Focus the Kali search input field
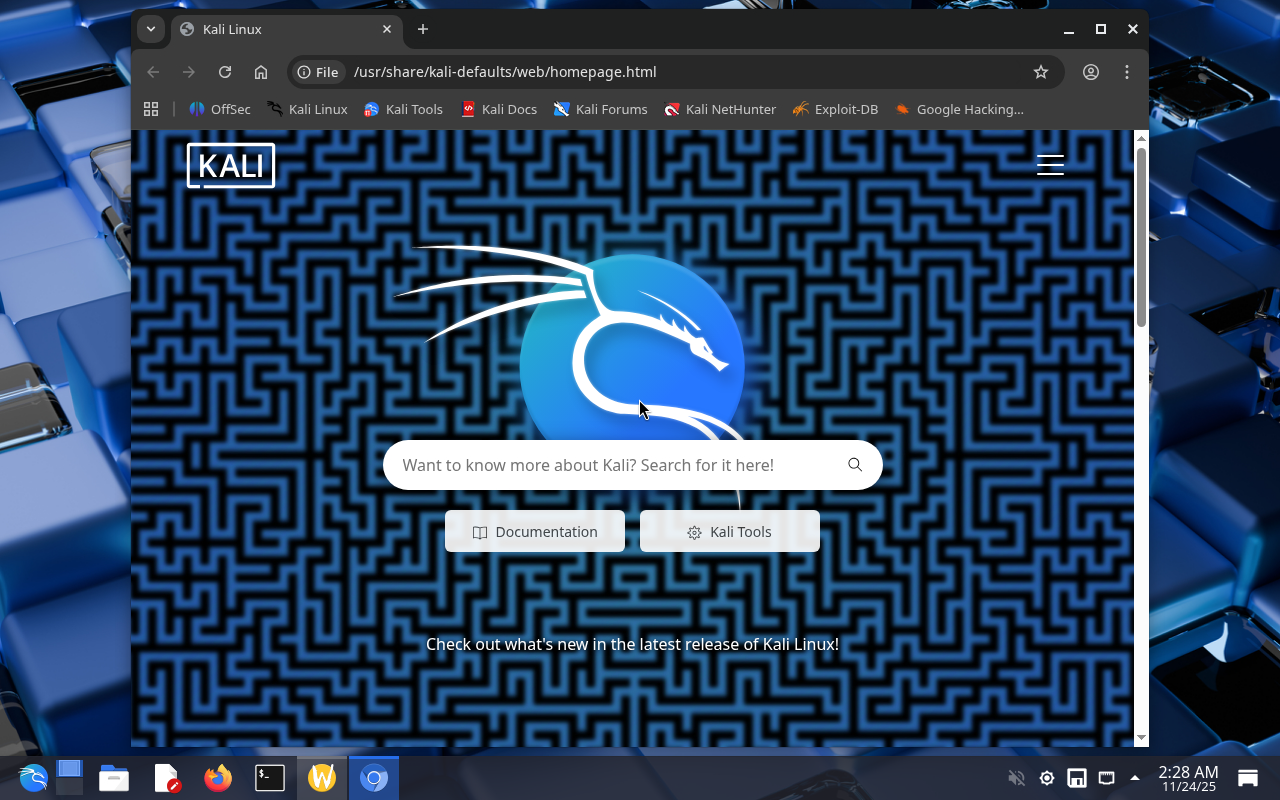 (610, 465)
